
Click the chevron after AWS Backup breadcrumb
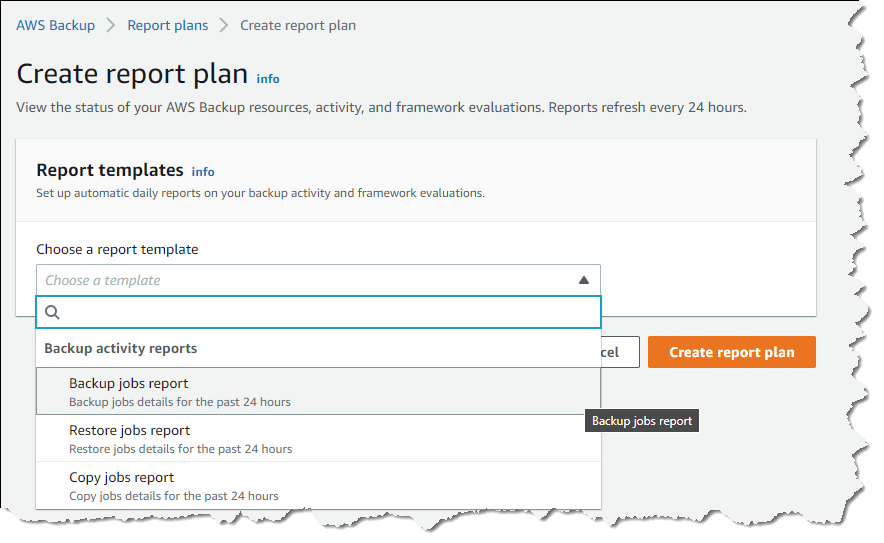coord(111,25)
